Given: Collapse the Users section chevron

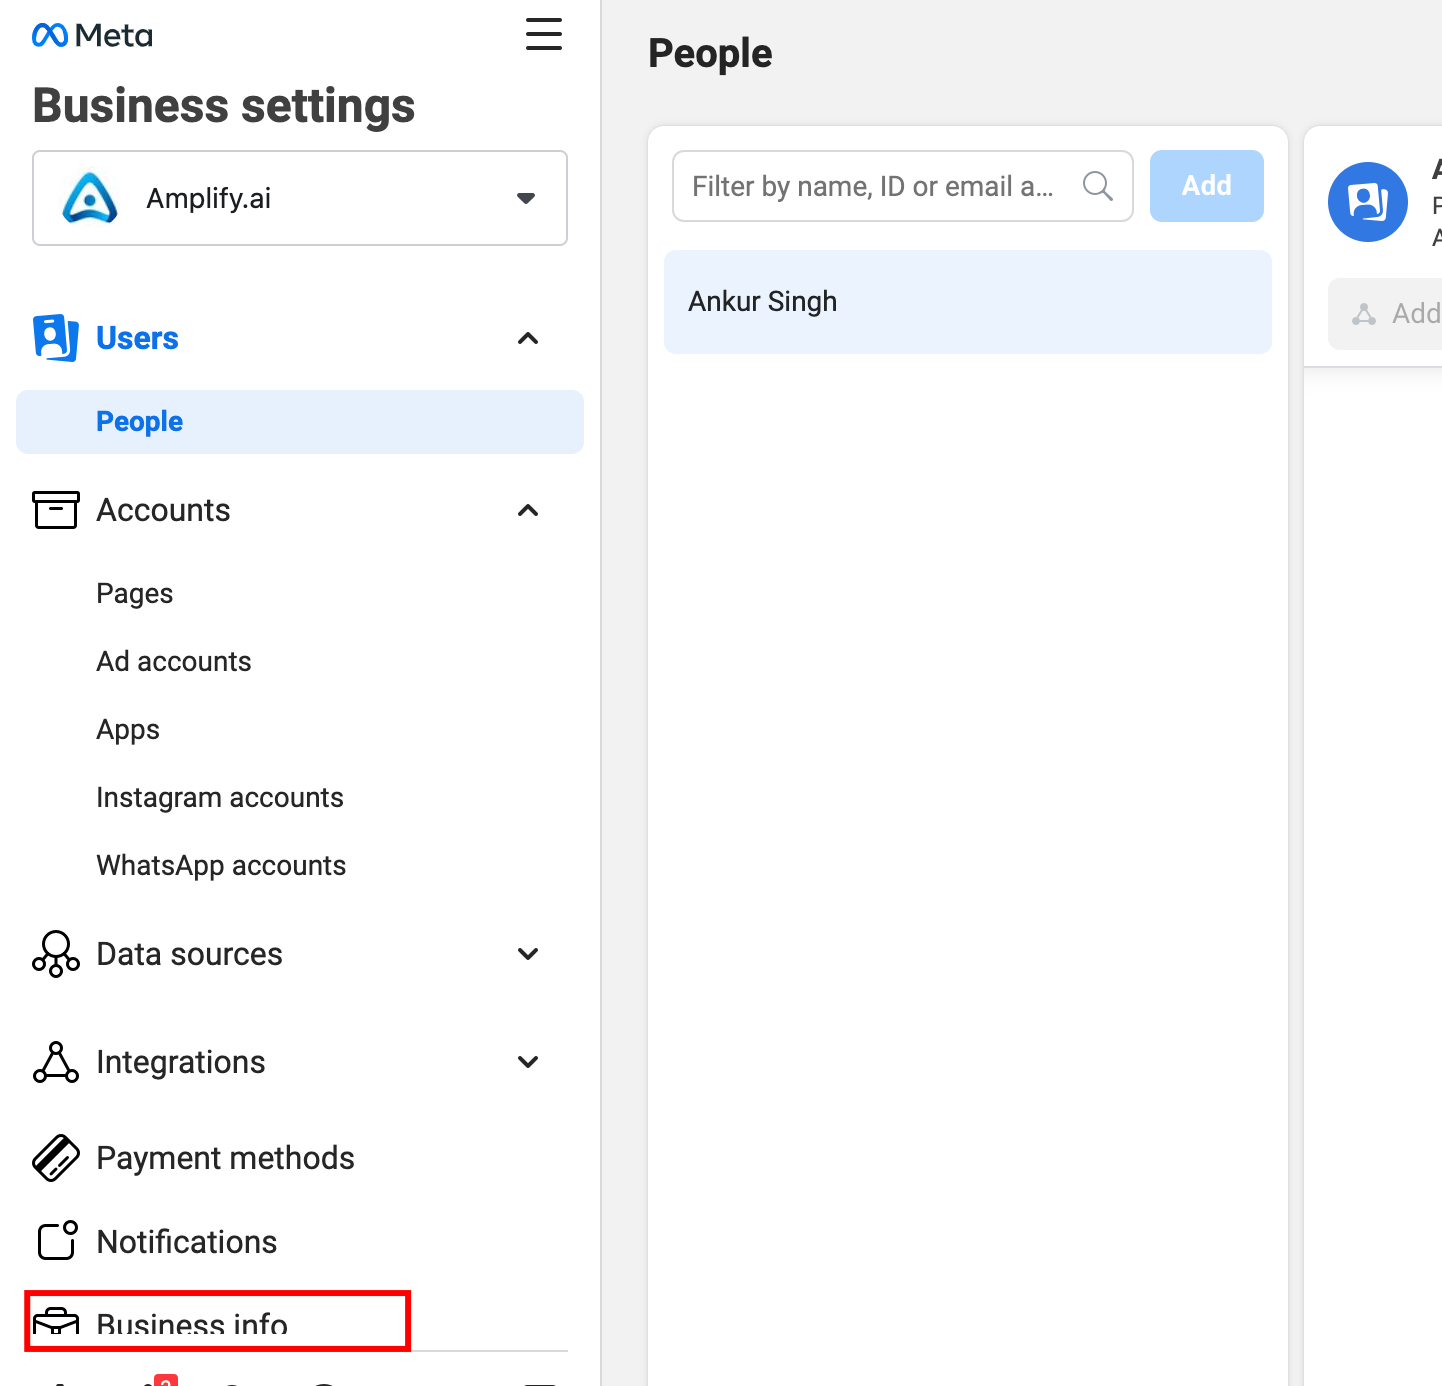Looking at the screenshot, I should click(x=528, y=338).
